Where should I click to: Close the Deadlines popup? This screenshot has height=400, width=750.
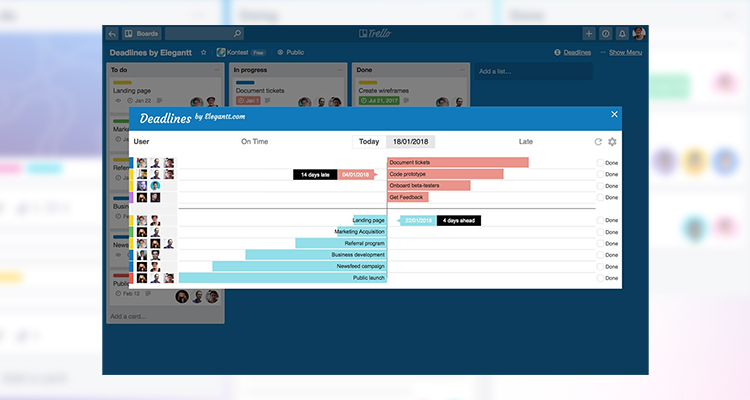click(x=614, y=114)
